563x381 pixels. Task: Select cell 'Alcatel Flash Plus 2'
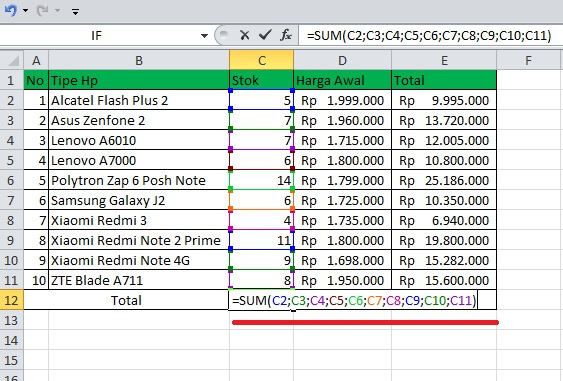[139, 100]
